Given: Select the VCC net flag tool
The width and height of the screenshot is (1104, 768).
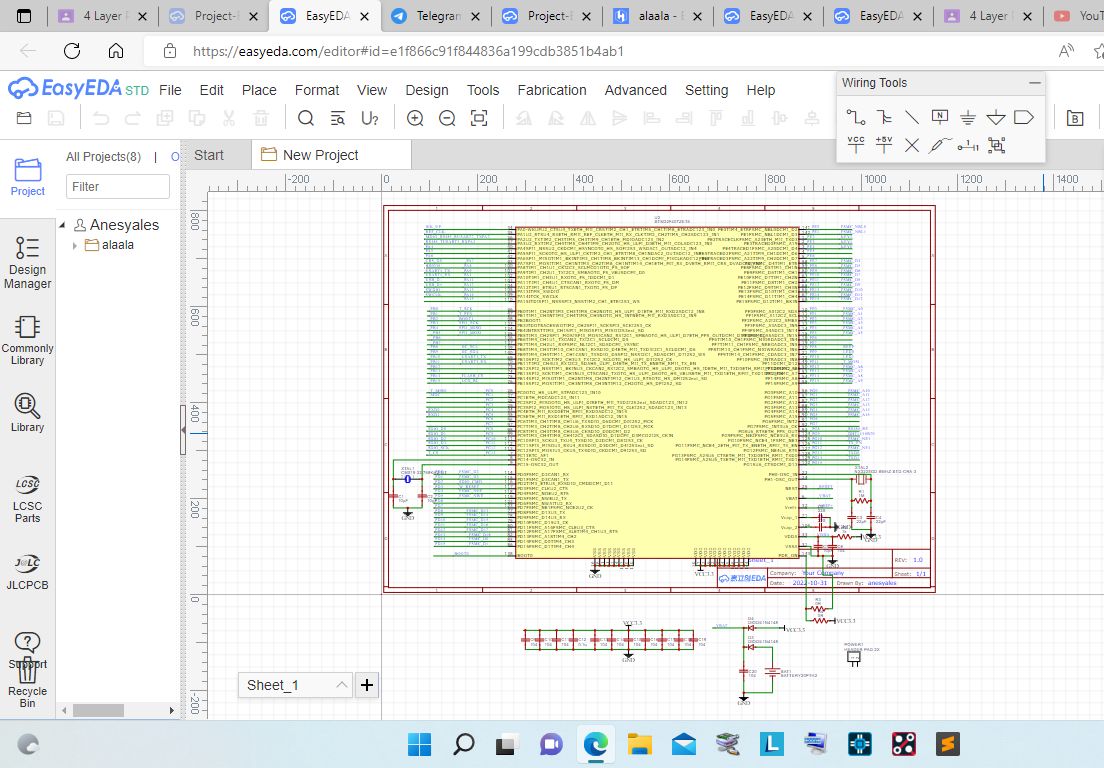Looking at the screenshot, I should coord(856,145).
